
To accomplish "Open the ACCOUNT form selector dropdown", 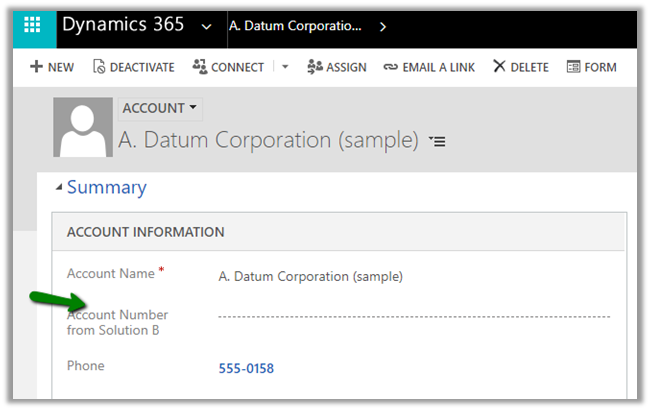I will pyautogui.click(x=193, y=108).
